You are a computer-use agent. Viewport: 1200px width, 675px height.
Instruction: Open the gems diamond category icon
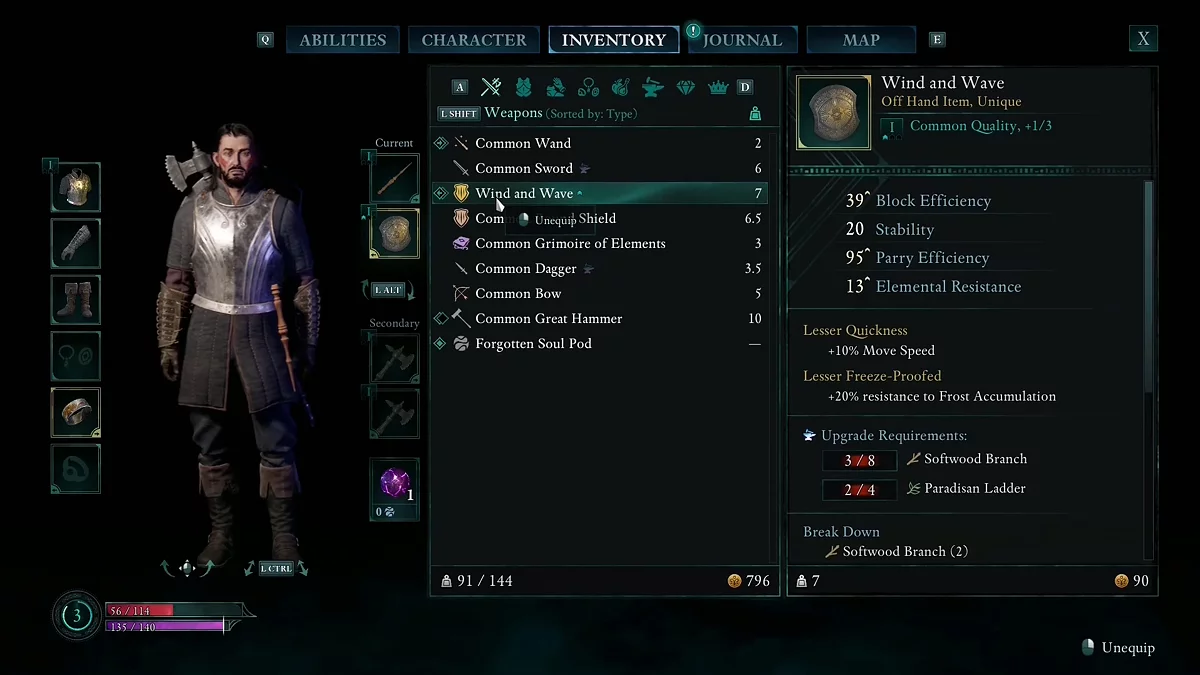coord(685,87)
